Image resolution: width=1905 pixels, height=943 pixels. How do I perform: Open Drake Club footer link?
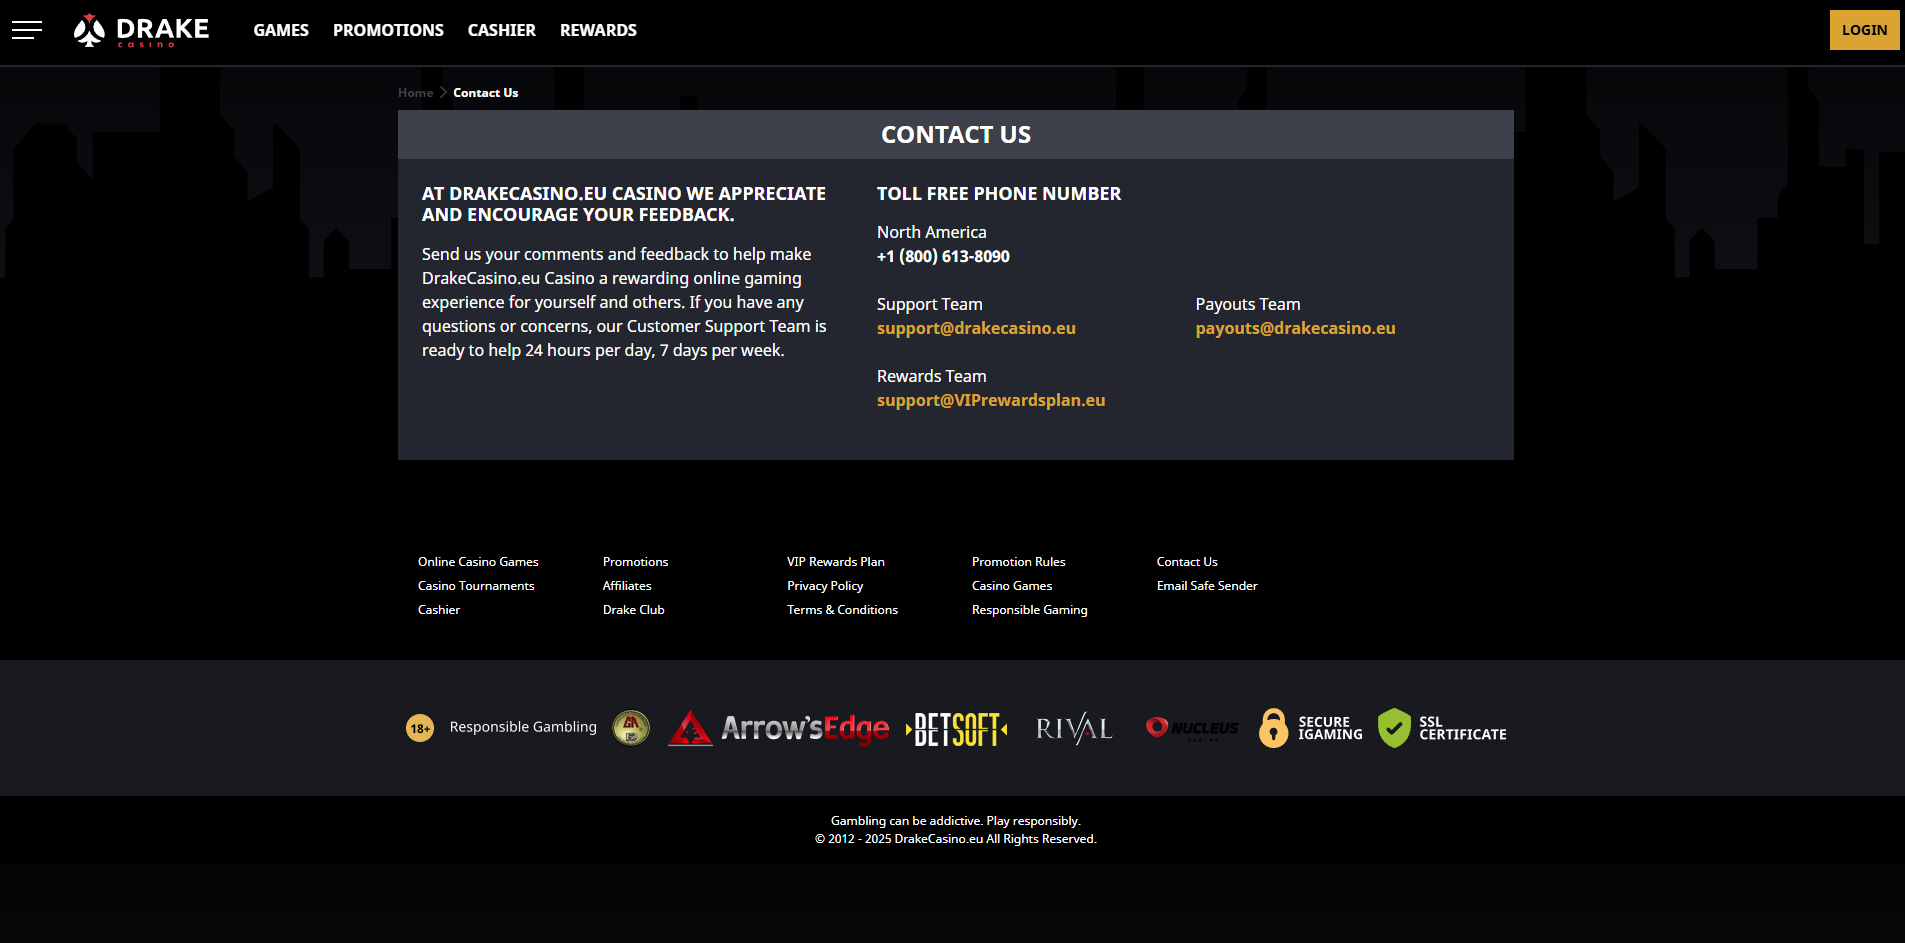pyautogui.click(x=633, y=610)
